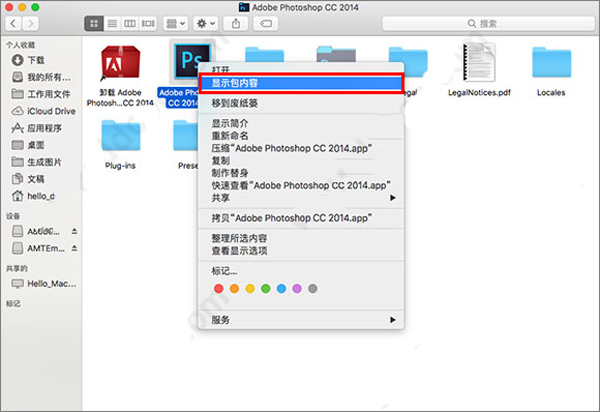Choose 复制 (Duplicate) in context menu
This screenshot has width=600, height=412.
pos(300,160)
